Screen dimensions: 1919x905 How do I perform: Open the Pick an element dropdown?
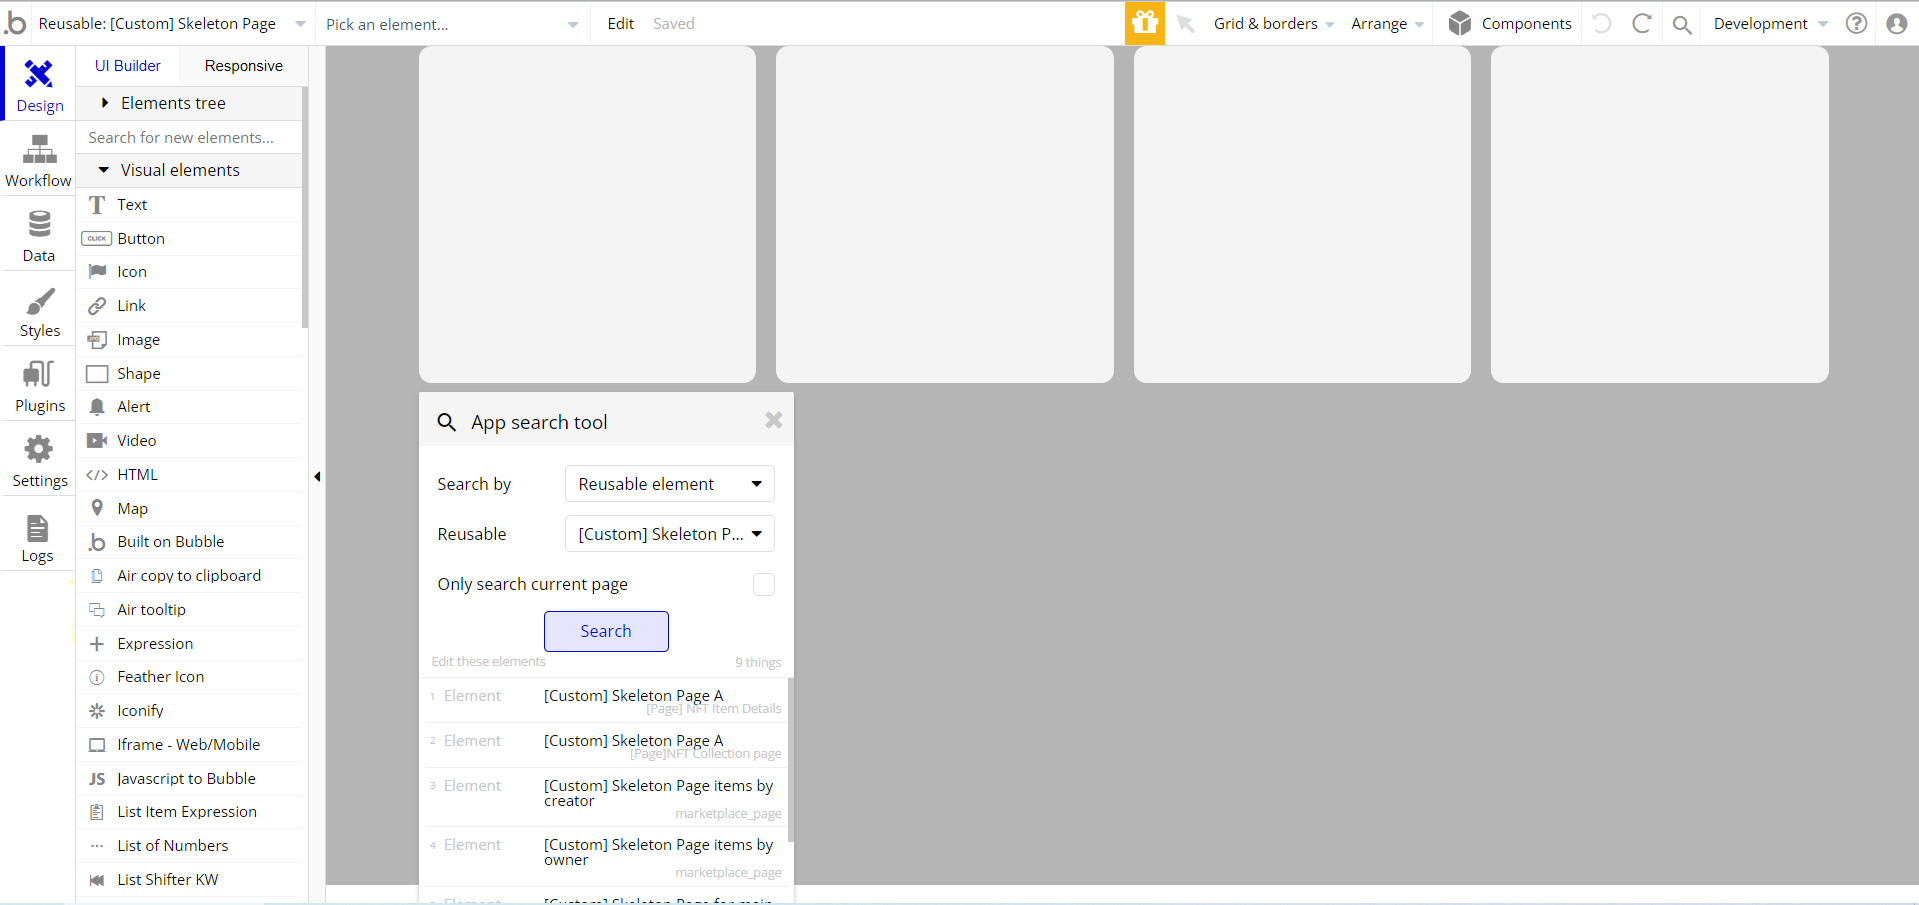pos(452,24)
